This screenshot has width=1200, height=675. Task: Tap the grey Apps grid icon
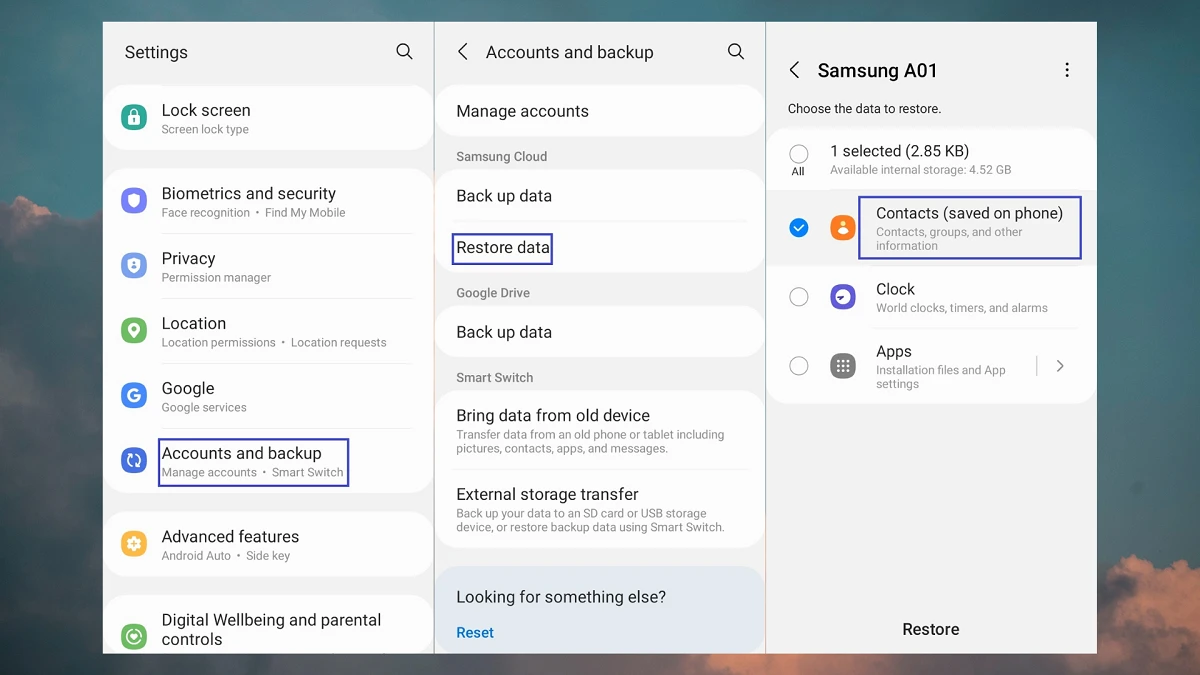point(843,366)
